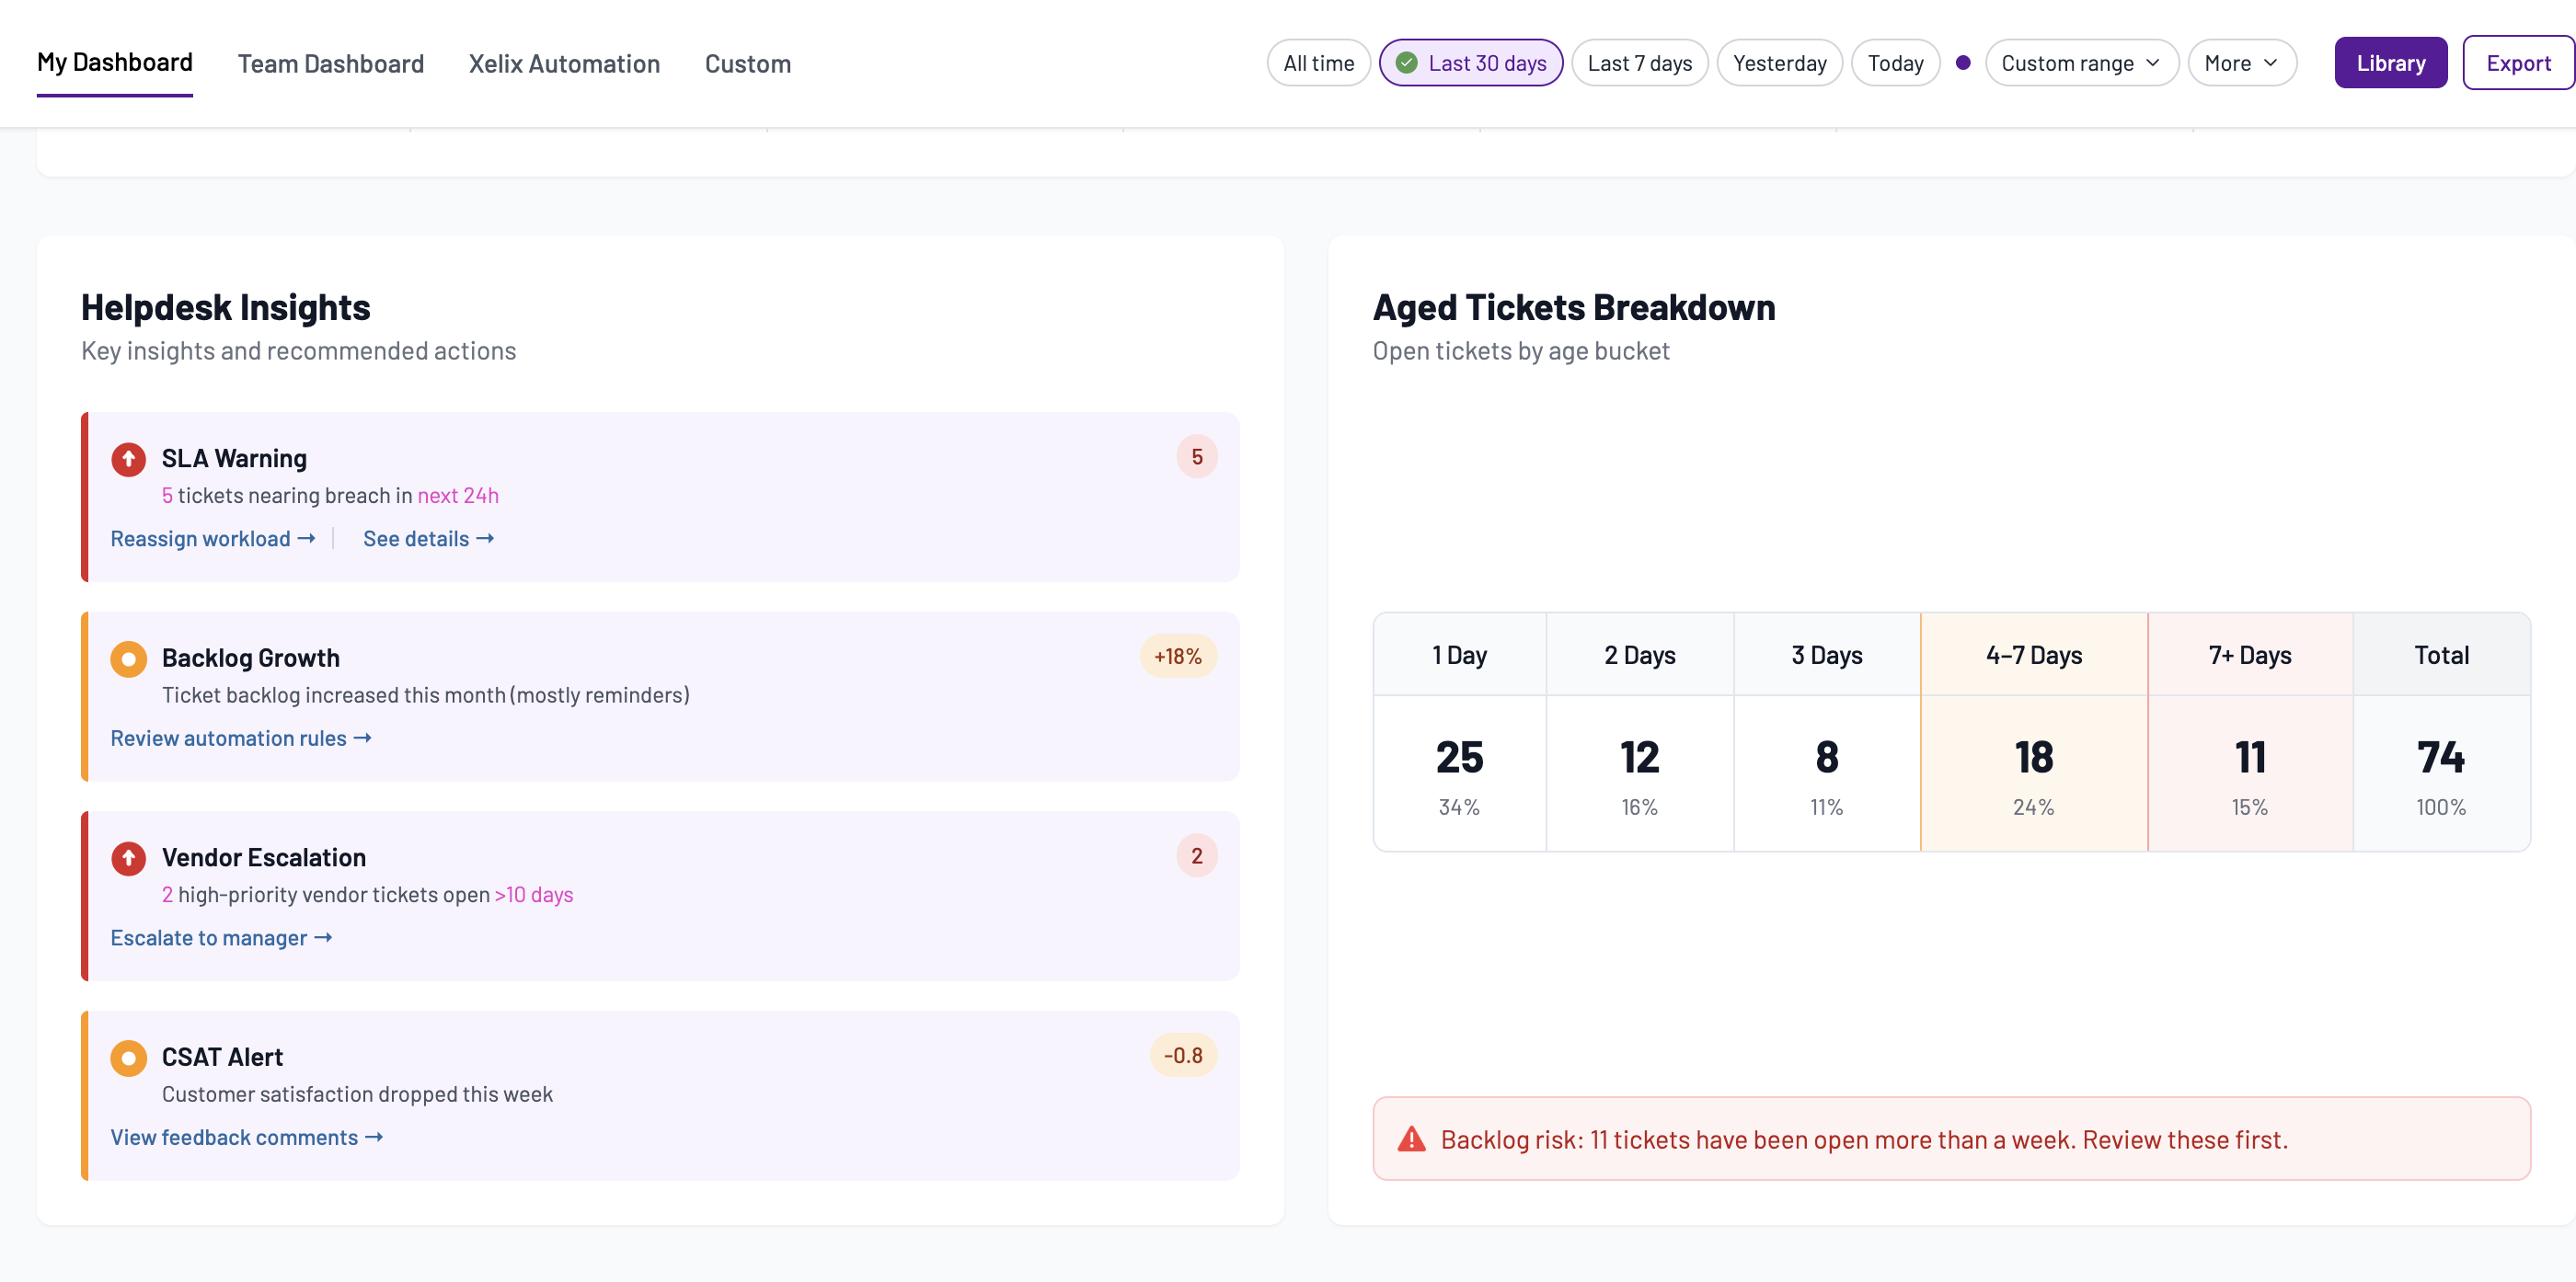Follow the Reassign workload link
Viewport: 2576px width, 1282px height.
[x=213, y=539]
